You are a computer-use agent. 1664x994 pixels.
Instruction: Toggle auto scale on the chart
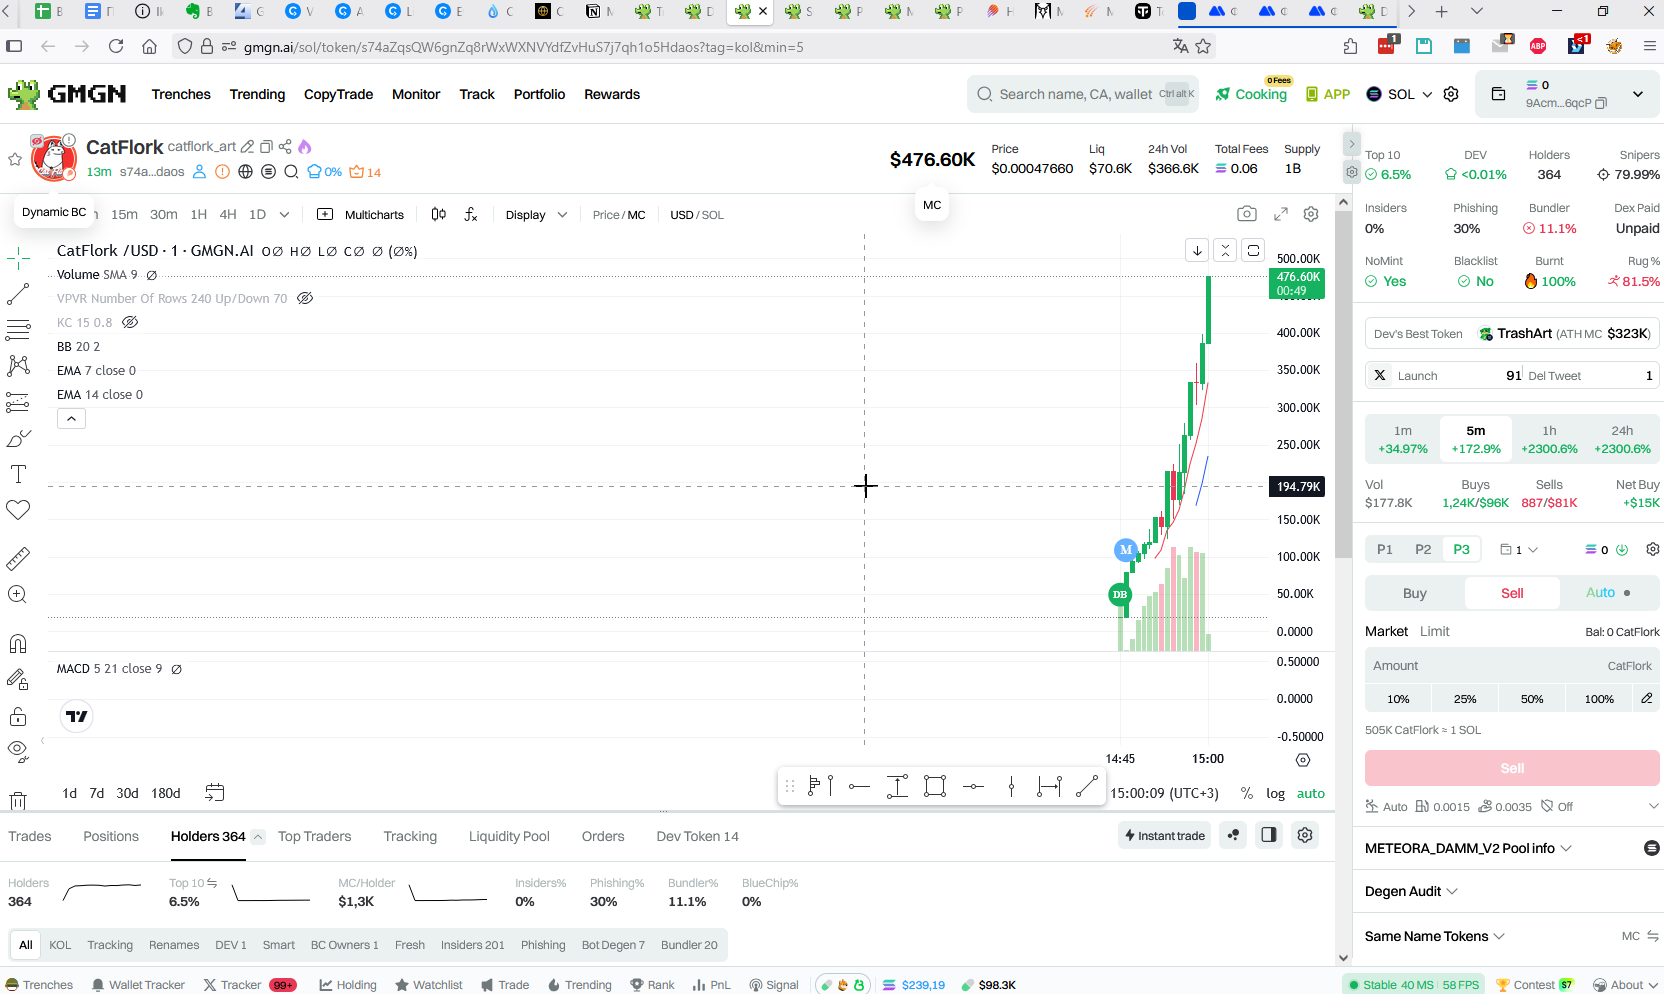[x=1310, y=793]
